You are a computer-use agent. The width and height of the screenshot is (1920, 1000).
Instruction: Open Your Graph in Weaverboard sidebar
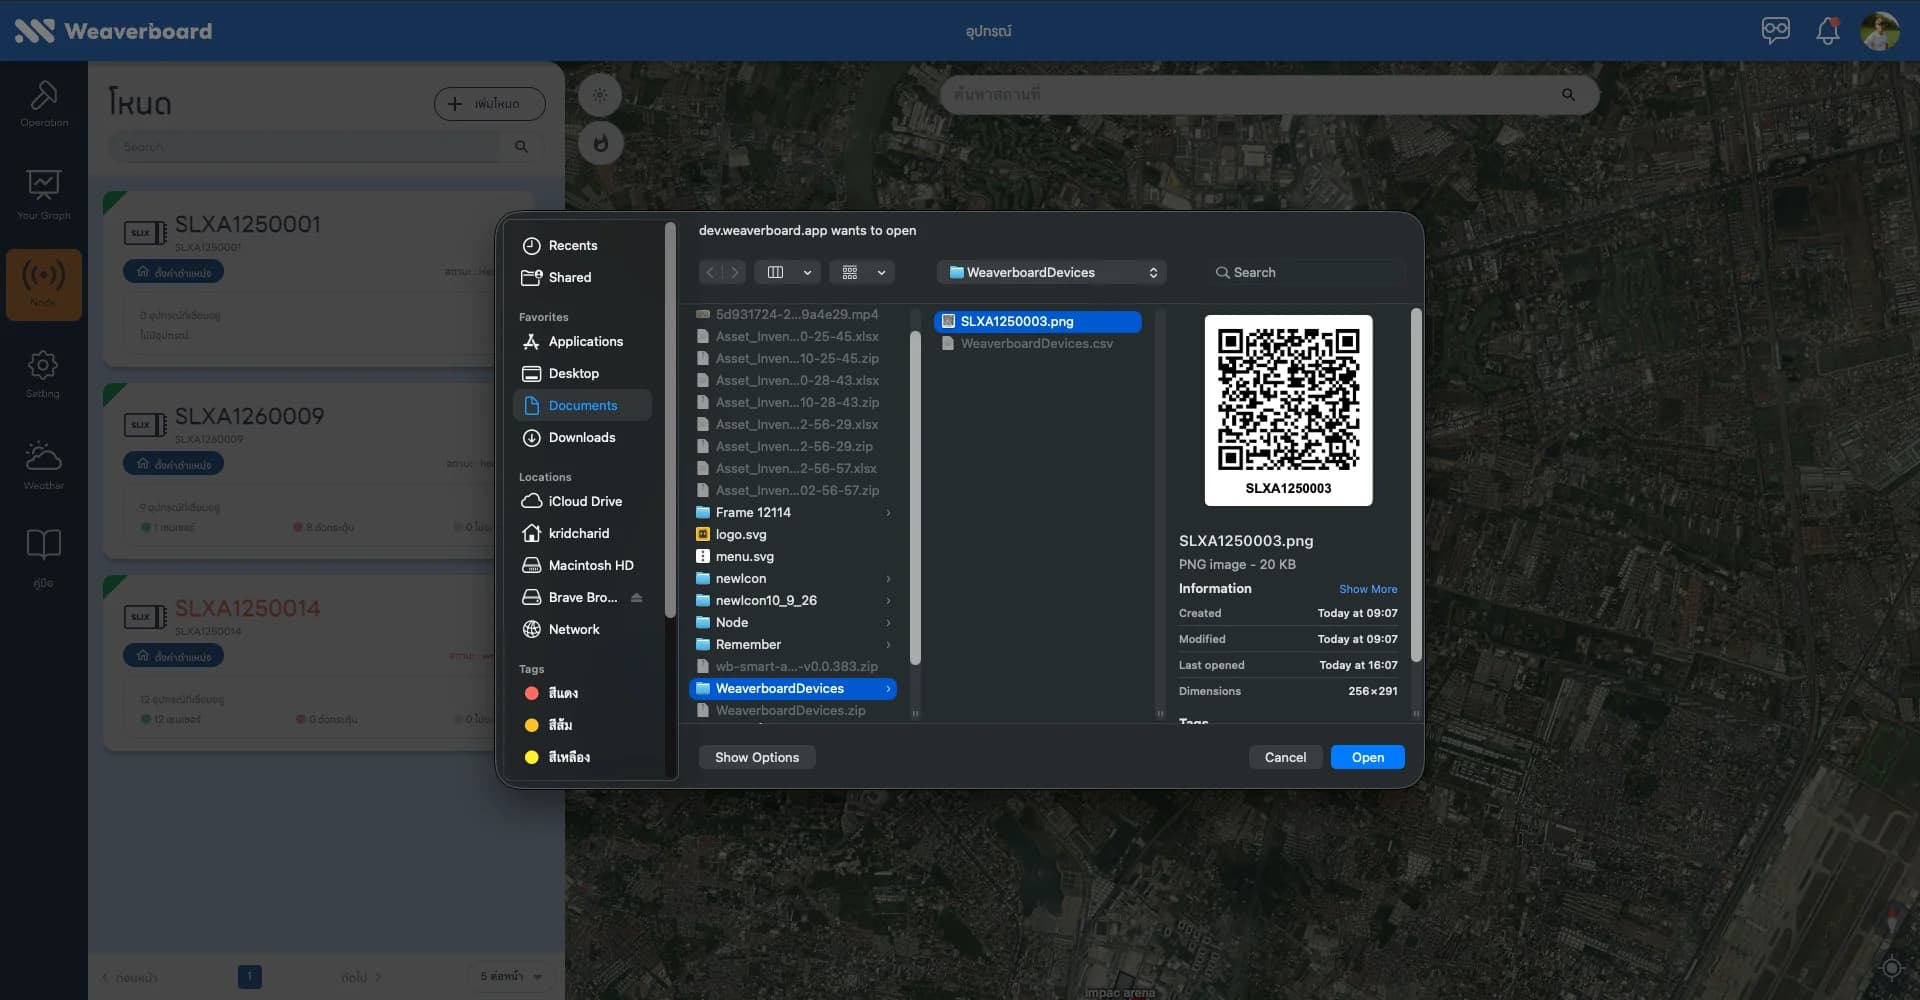point(44,195)
